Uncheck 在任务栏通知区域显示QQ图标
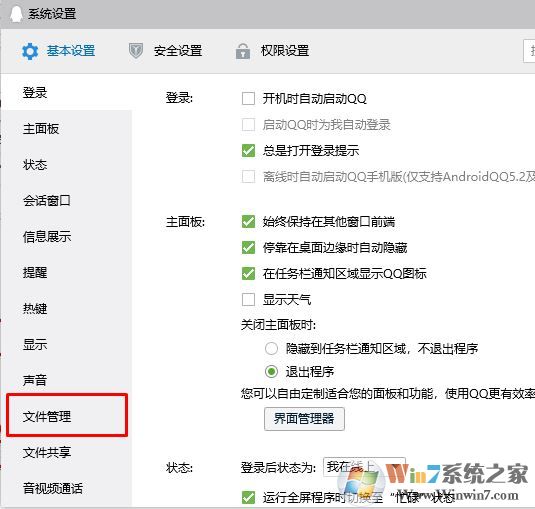The width and height of the screenshot is (535, 509). (x=248, y=274)
